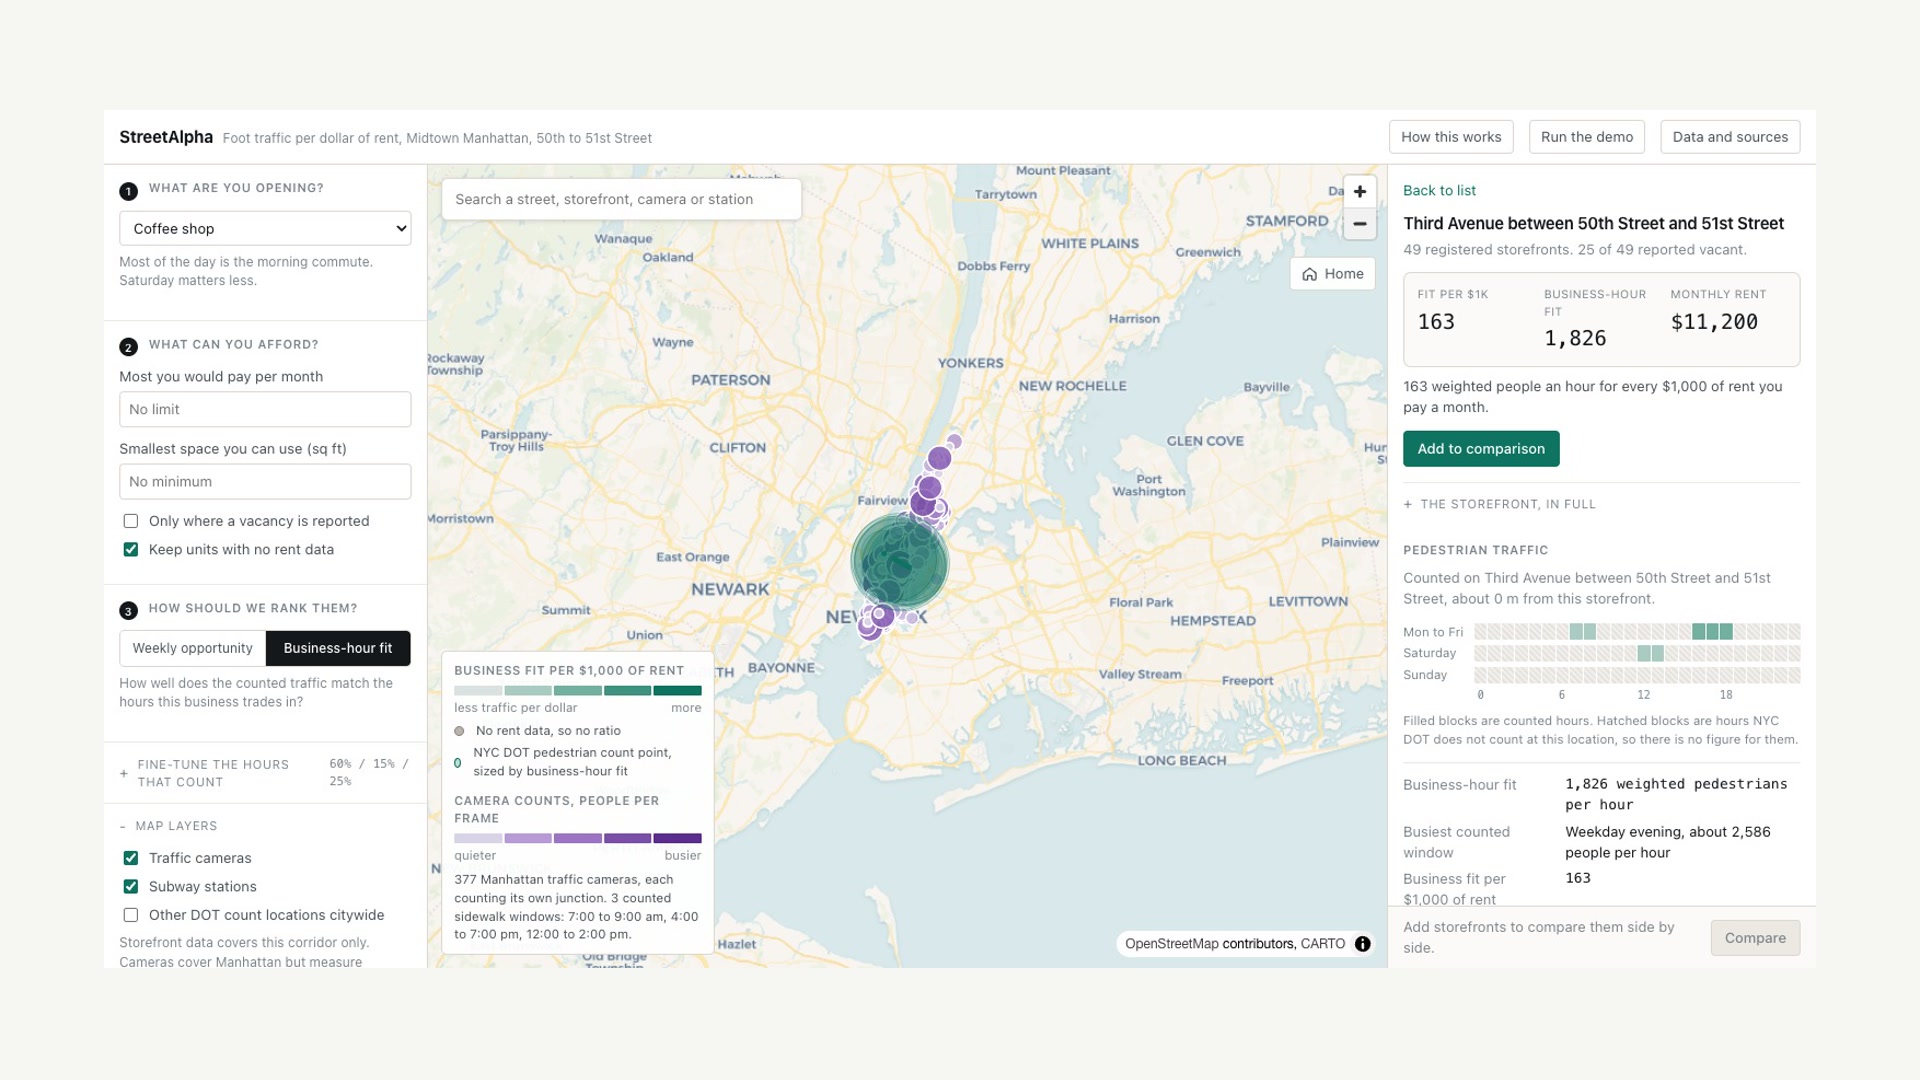Expand The storefront, in full section
Image resolution: width=1920 pixels, height=1080 pixels.
tap(1499, 504)
